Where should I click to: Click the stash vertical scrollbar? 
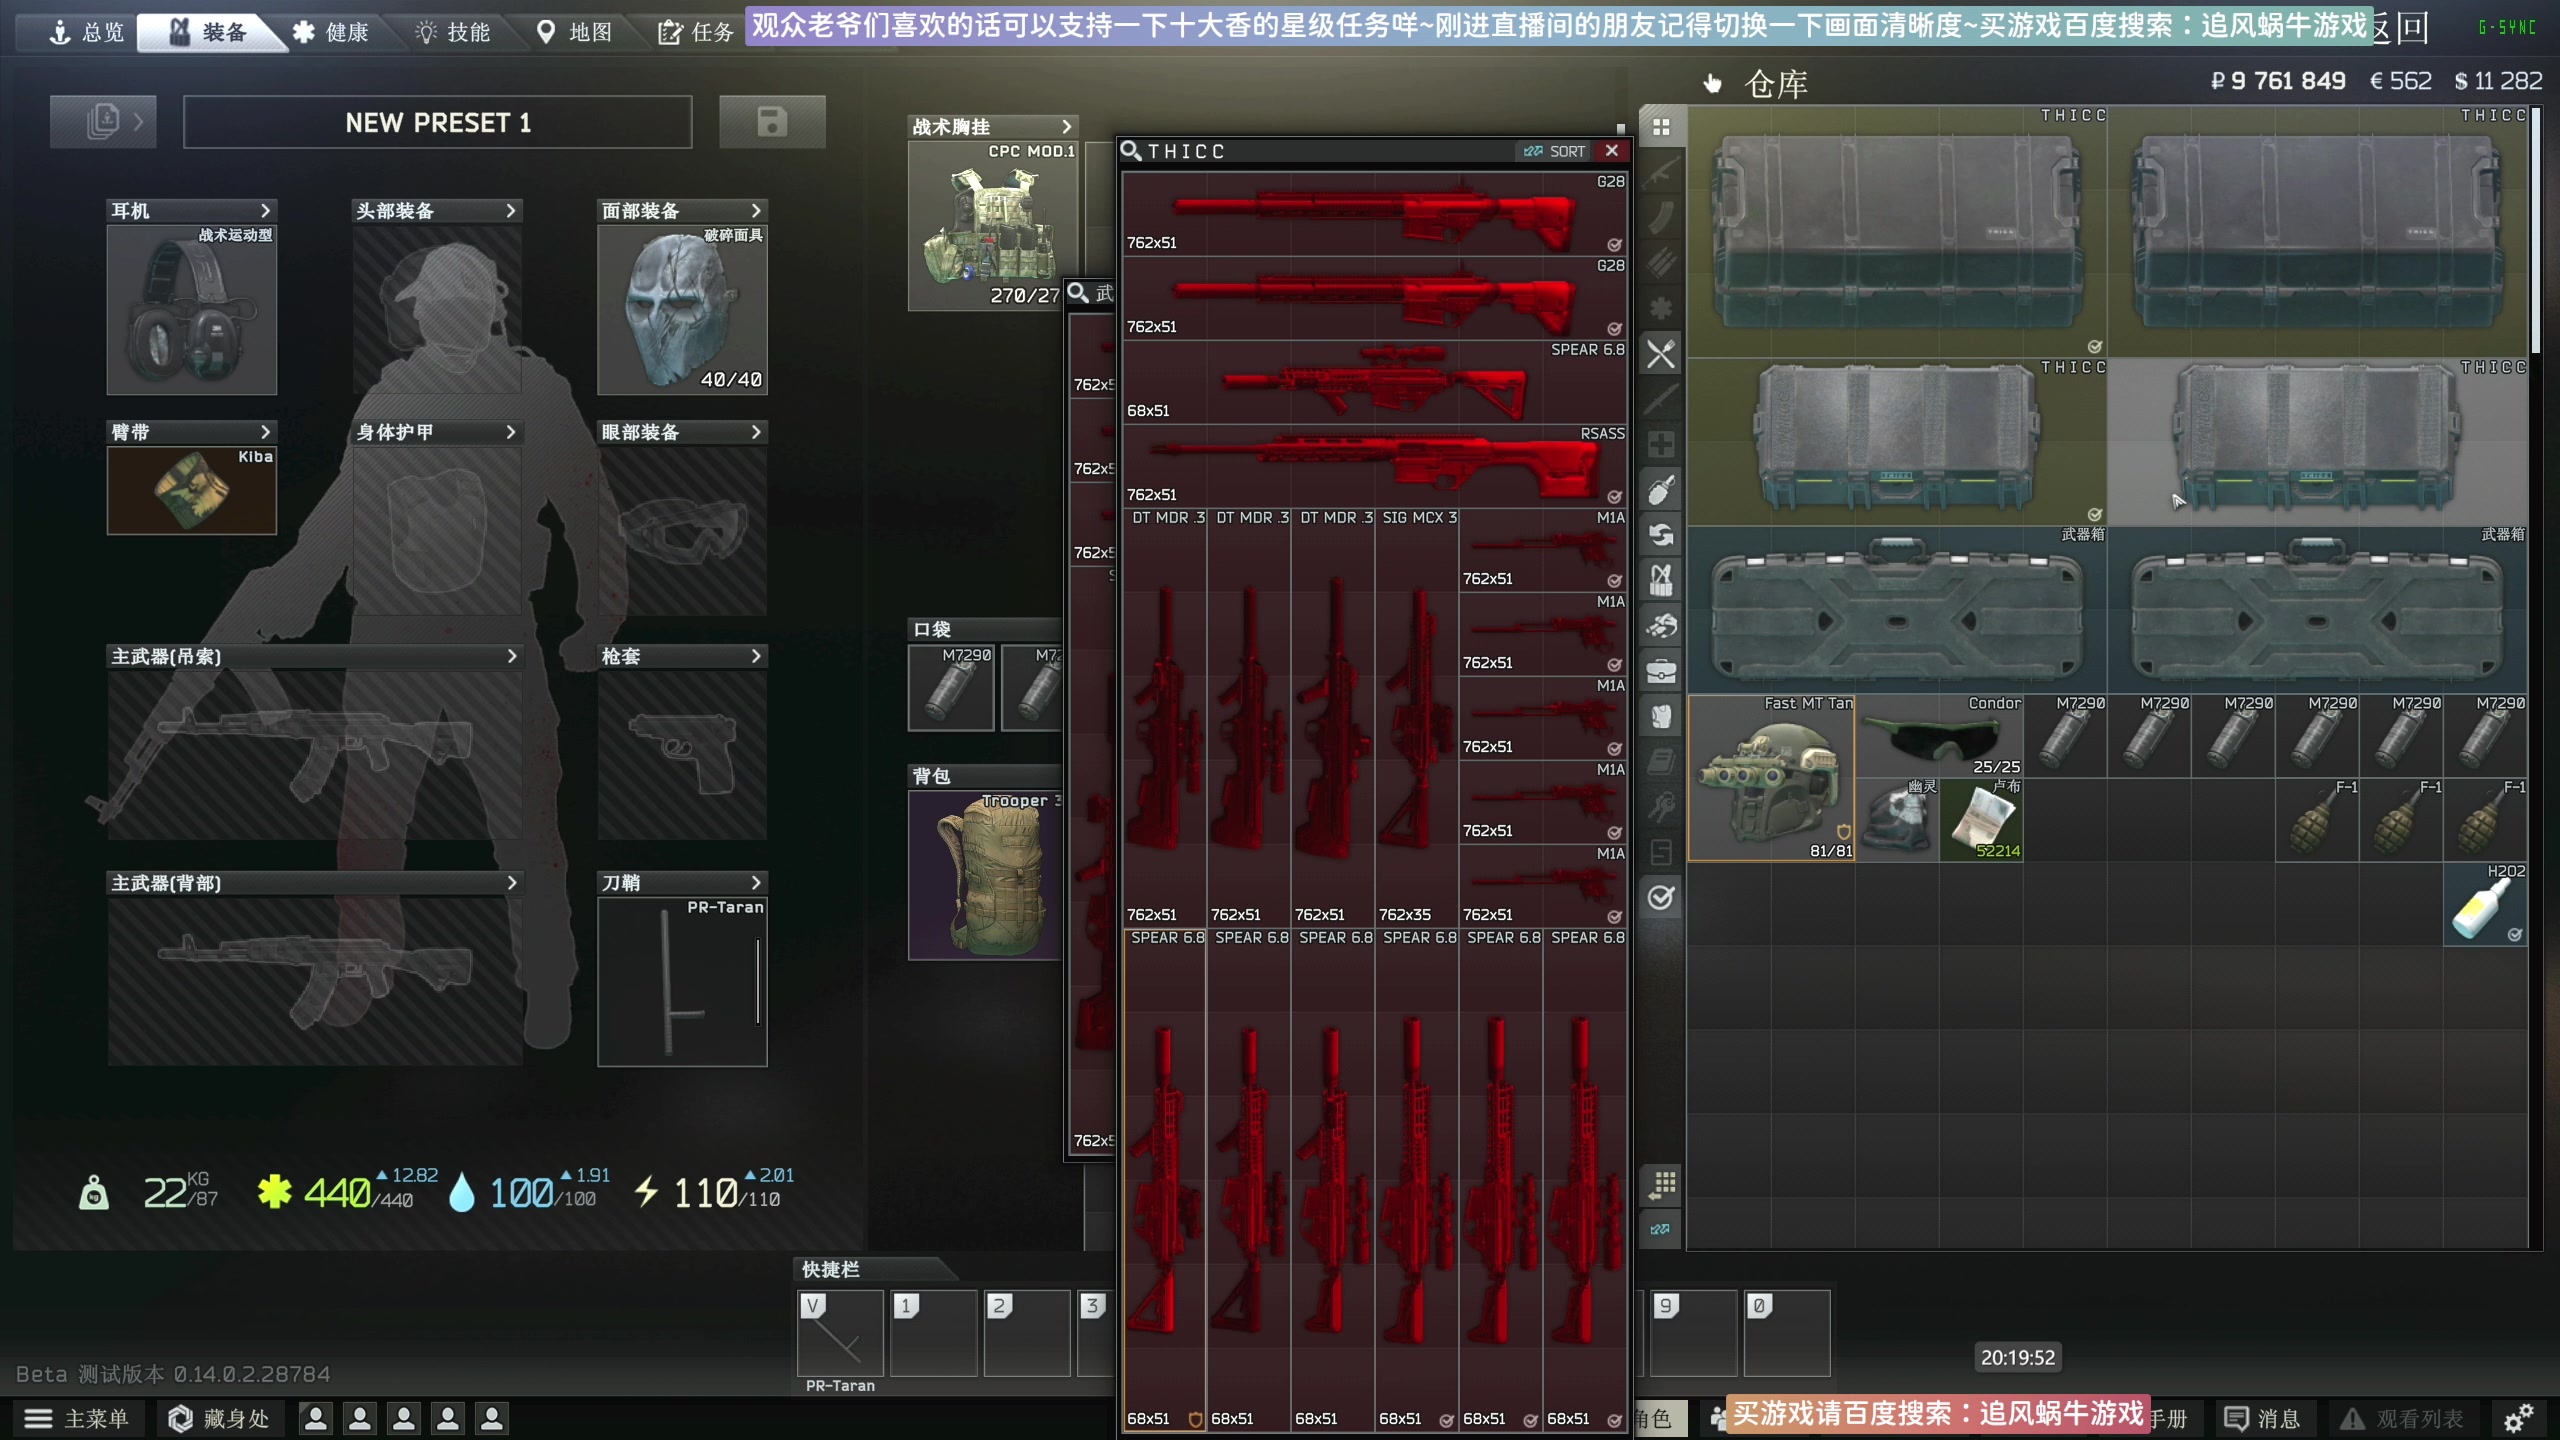[x=2535, y=230]
